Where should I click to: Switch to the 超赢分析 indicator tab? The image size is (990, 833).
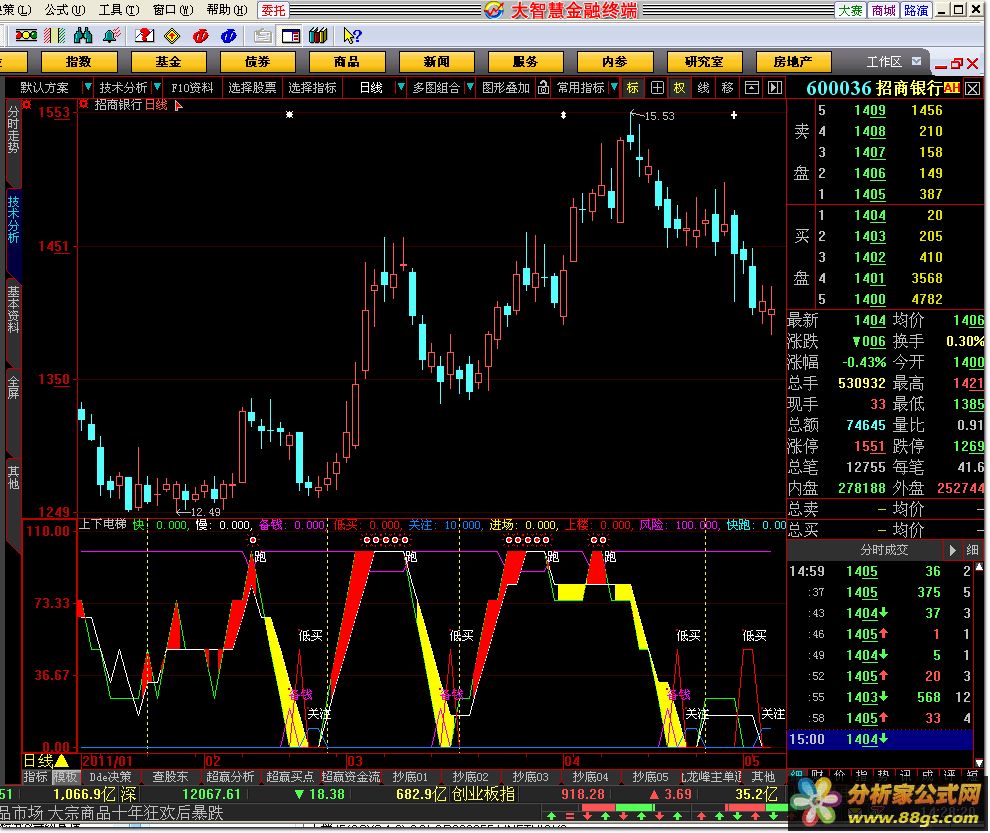click(x=230, y=777)
